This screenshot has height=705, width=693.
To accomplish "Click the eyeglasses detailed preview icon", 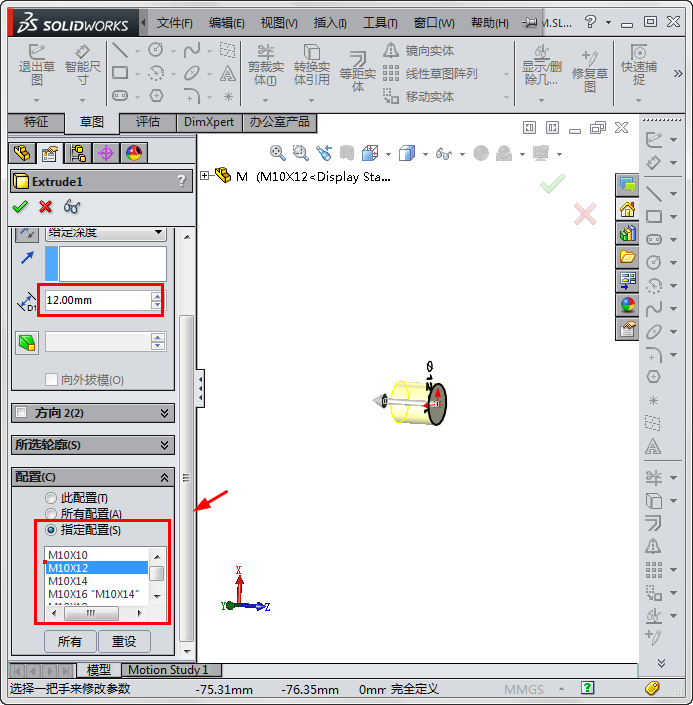I will (x=72, y=206).
